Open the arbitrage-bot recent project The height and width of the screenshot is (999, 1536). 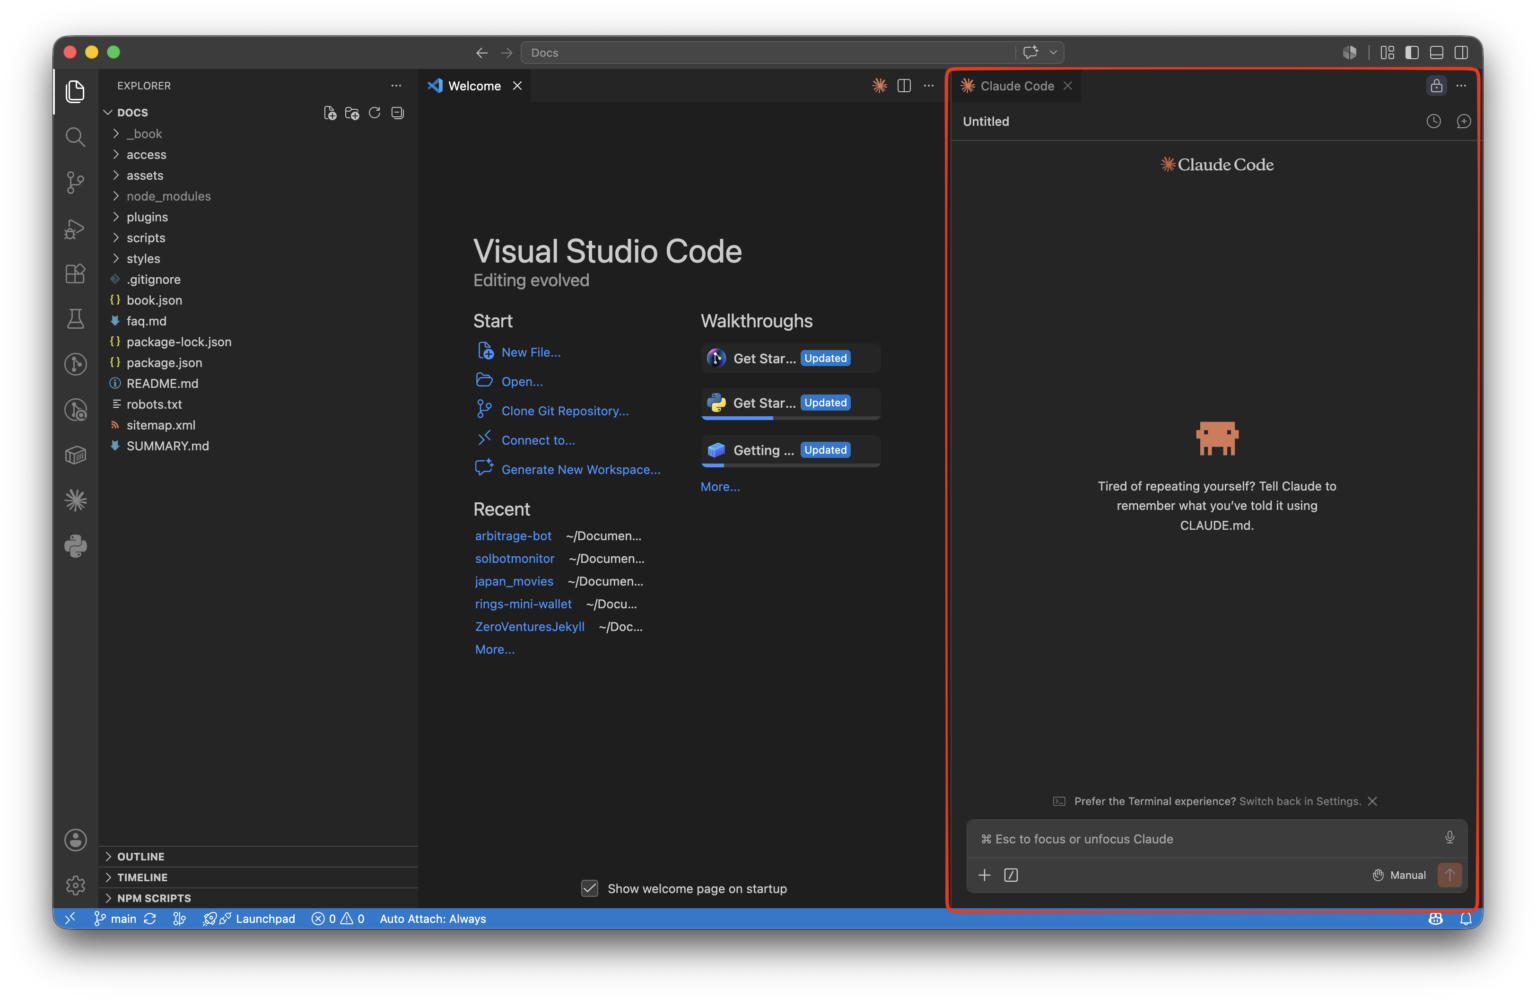[x=513, y=536]
